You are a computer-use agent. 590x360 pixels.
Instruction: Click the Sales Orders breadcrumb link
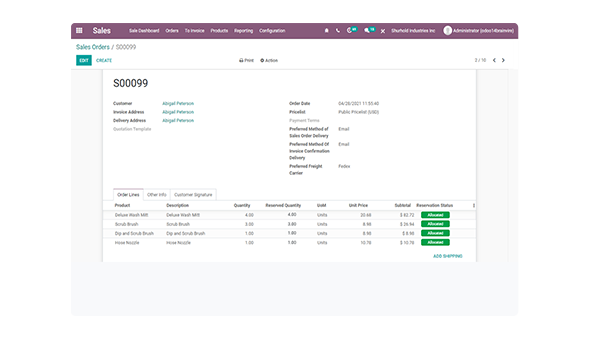pos(93,47)
